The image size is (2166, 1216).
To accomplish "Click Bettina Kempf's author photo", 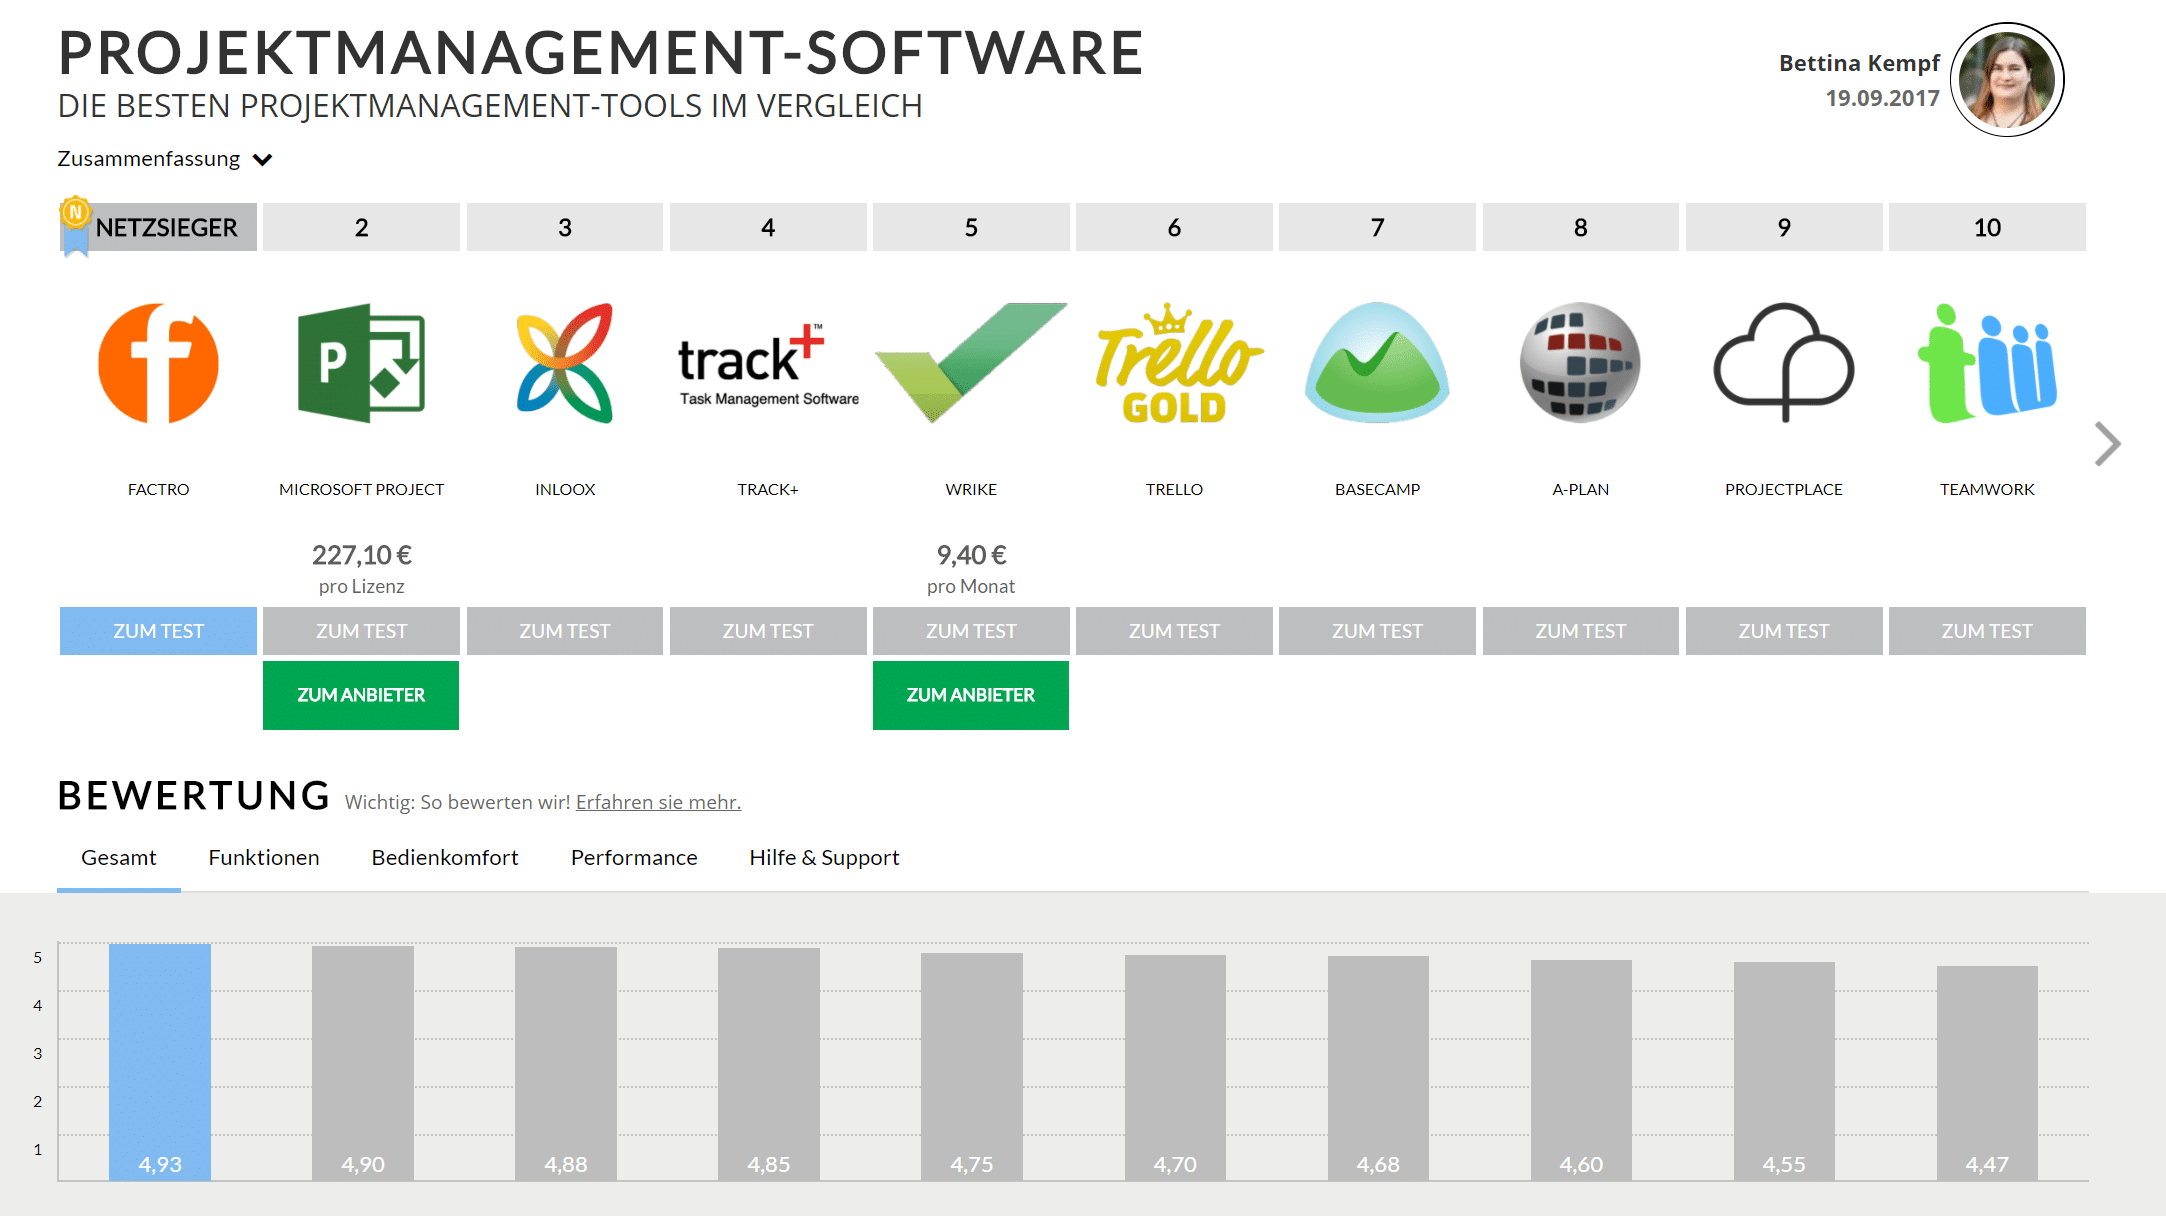I will click(2007, 80).
